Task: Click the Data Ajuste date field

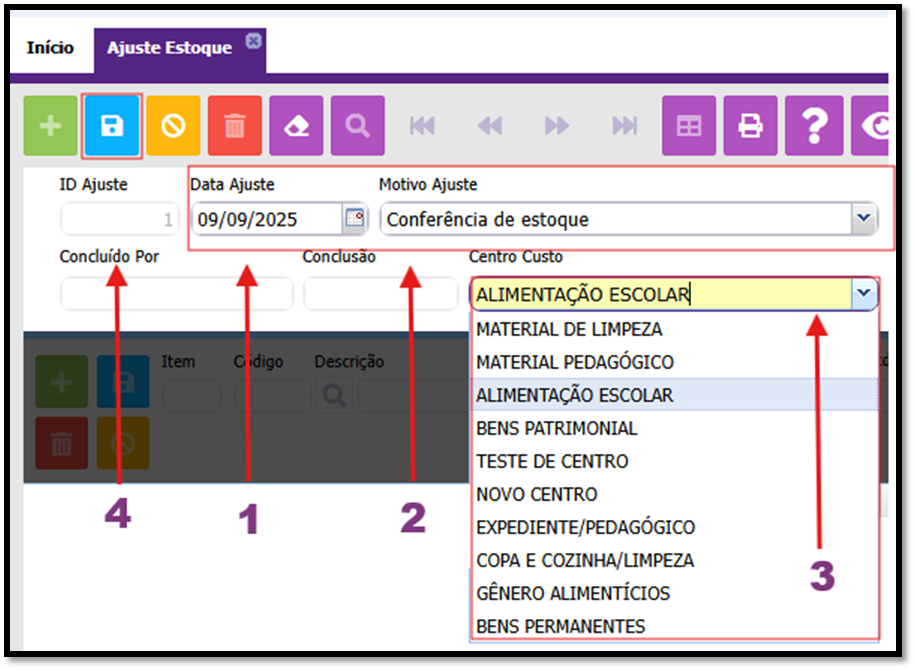Action: pos(266,219)
